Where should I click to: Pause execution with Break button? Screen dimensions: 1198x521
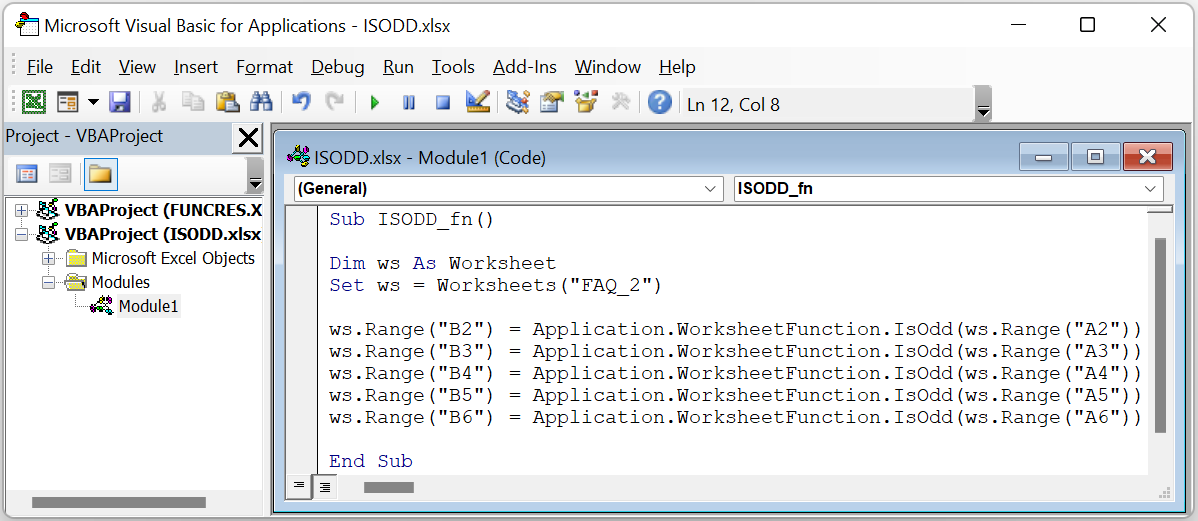pyautogui.click(x=409, y=103)
